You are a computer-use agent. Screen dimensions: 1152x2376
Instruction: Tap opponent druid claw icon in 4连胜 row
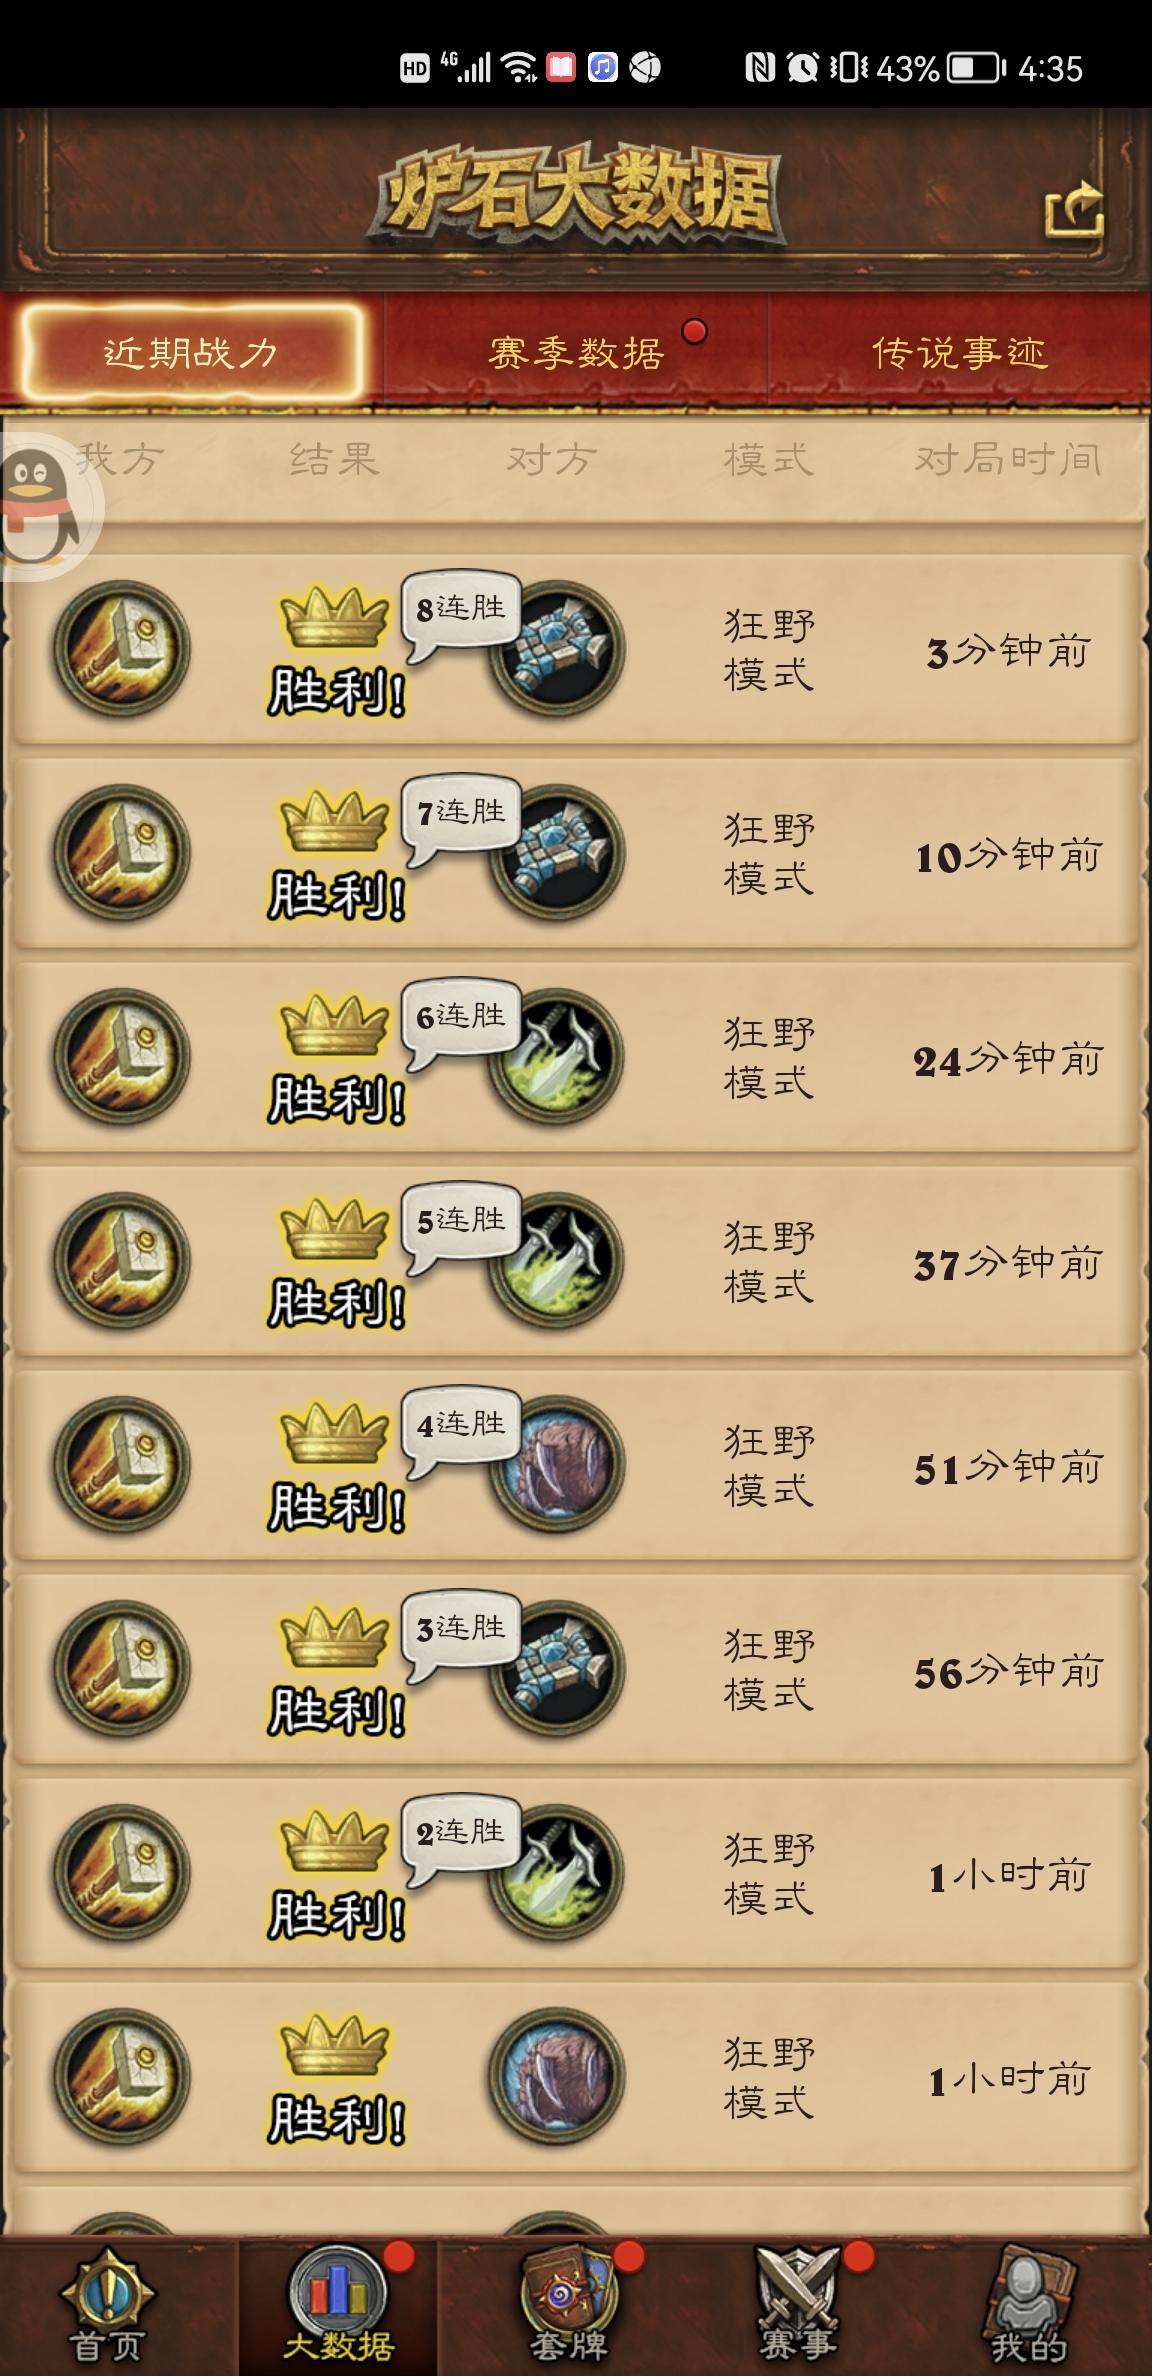[x=557, y=1464]
